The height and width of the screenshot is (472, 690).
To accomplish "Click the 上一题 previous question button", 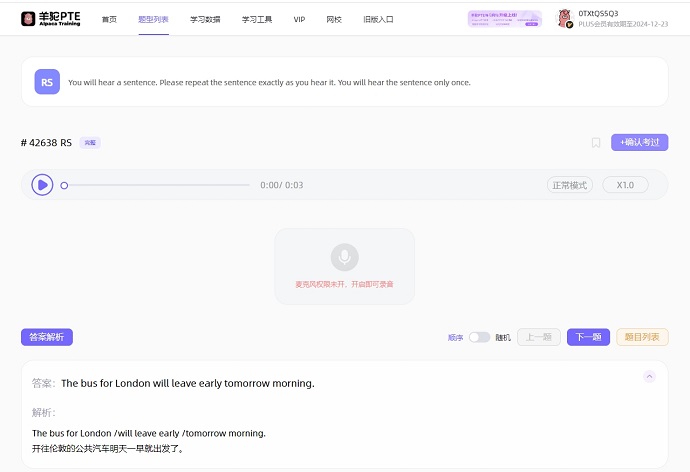I will (x=539, y=337).
